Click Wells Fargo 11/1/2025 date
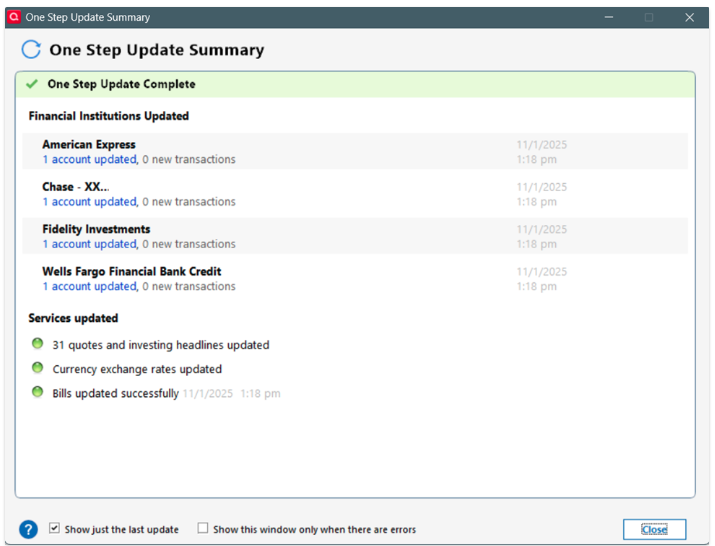The image size is (715, 546). [542, 271]
